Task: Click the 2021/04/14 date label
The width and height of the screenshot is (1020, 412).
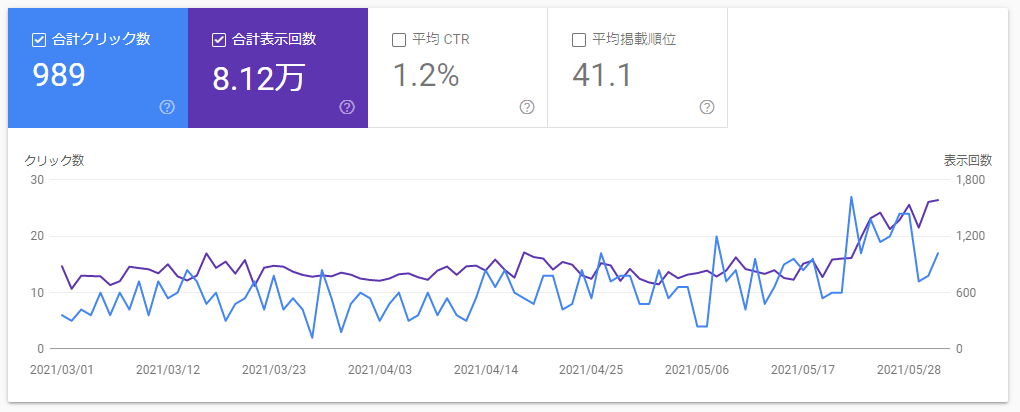Action: 486,370
